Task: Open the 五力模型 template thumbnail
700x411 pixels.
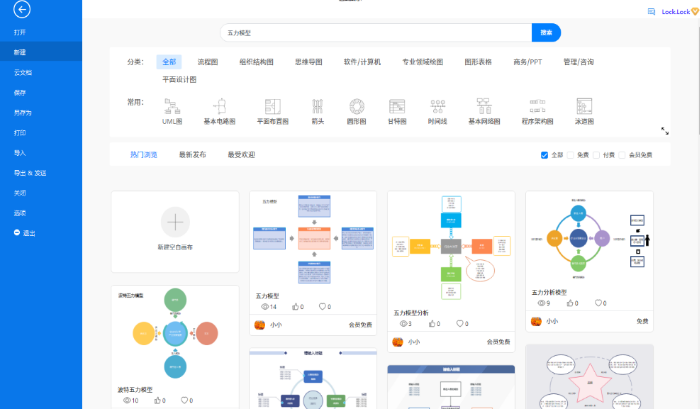Action: [313, 240]
